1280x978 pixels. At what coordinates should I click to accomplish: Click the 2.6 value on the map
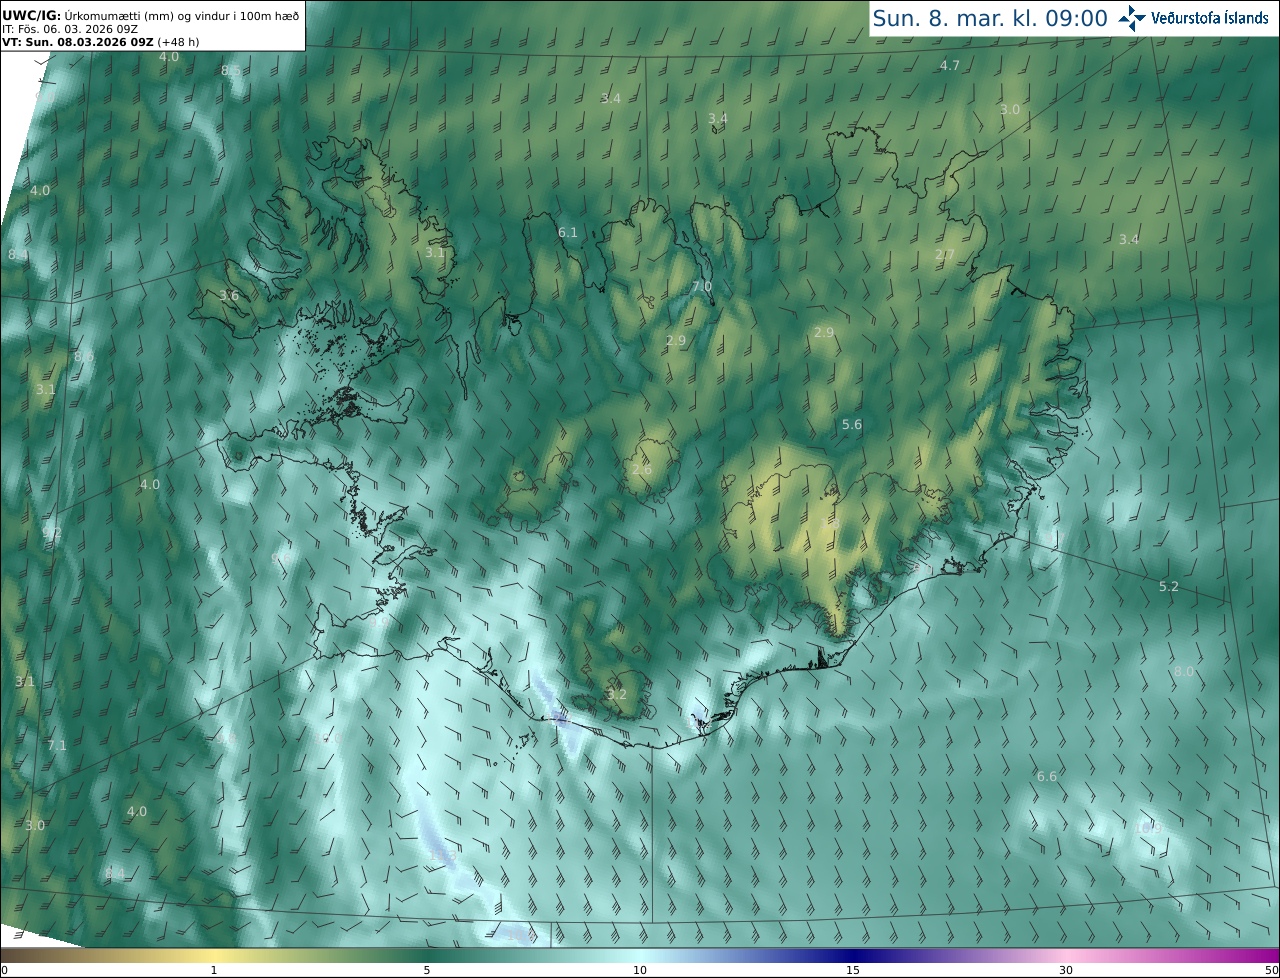click(x=642, y=469)
